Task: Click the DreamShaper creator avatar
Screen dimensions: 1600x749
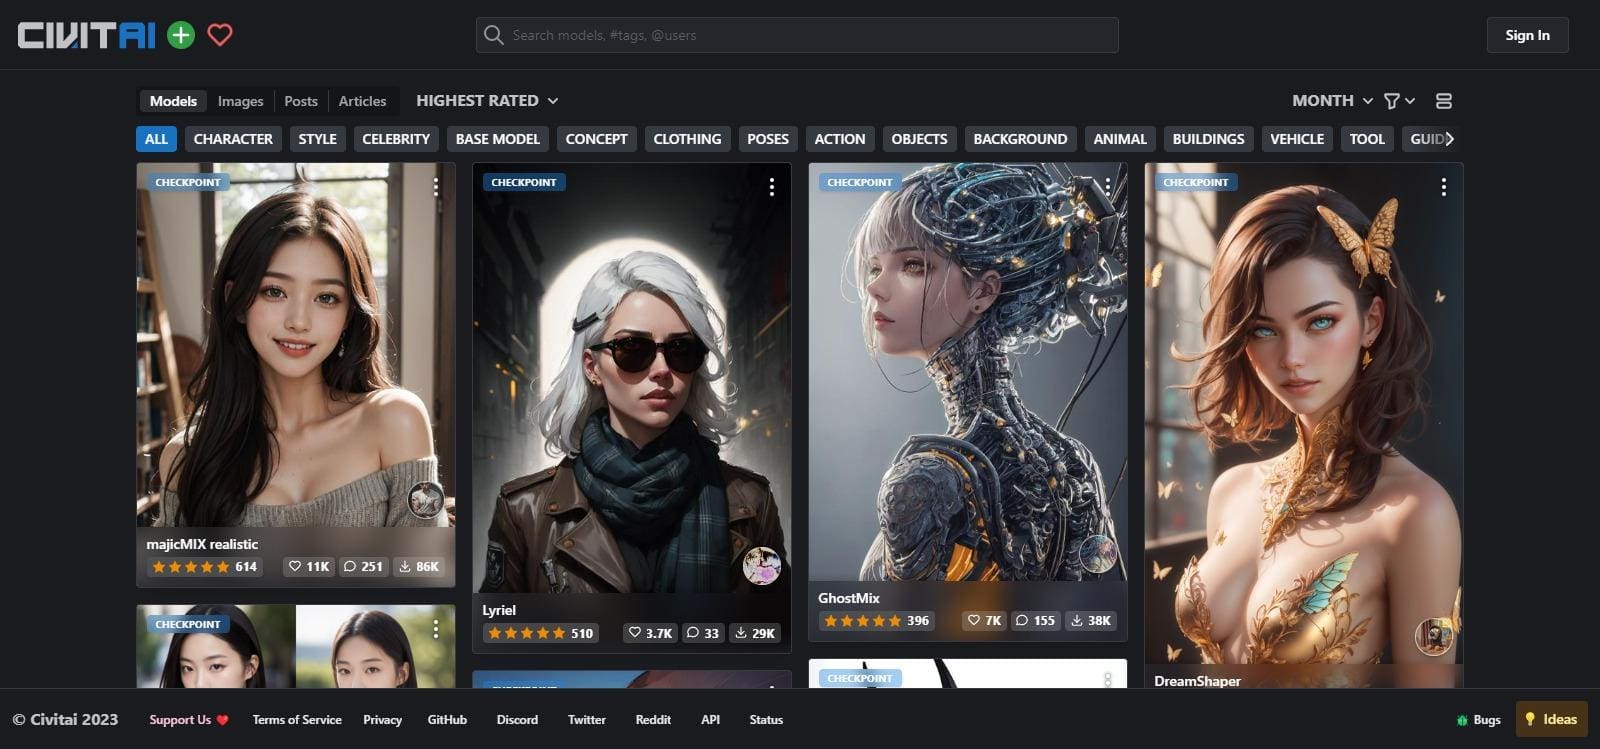Action: click(1433, 637)
